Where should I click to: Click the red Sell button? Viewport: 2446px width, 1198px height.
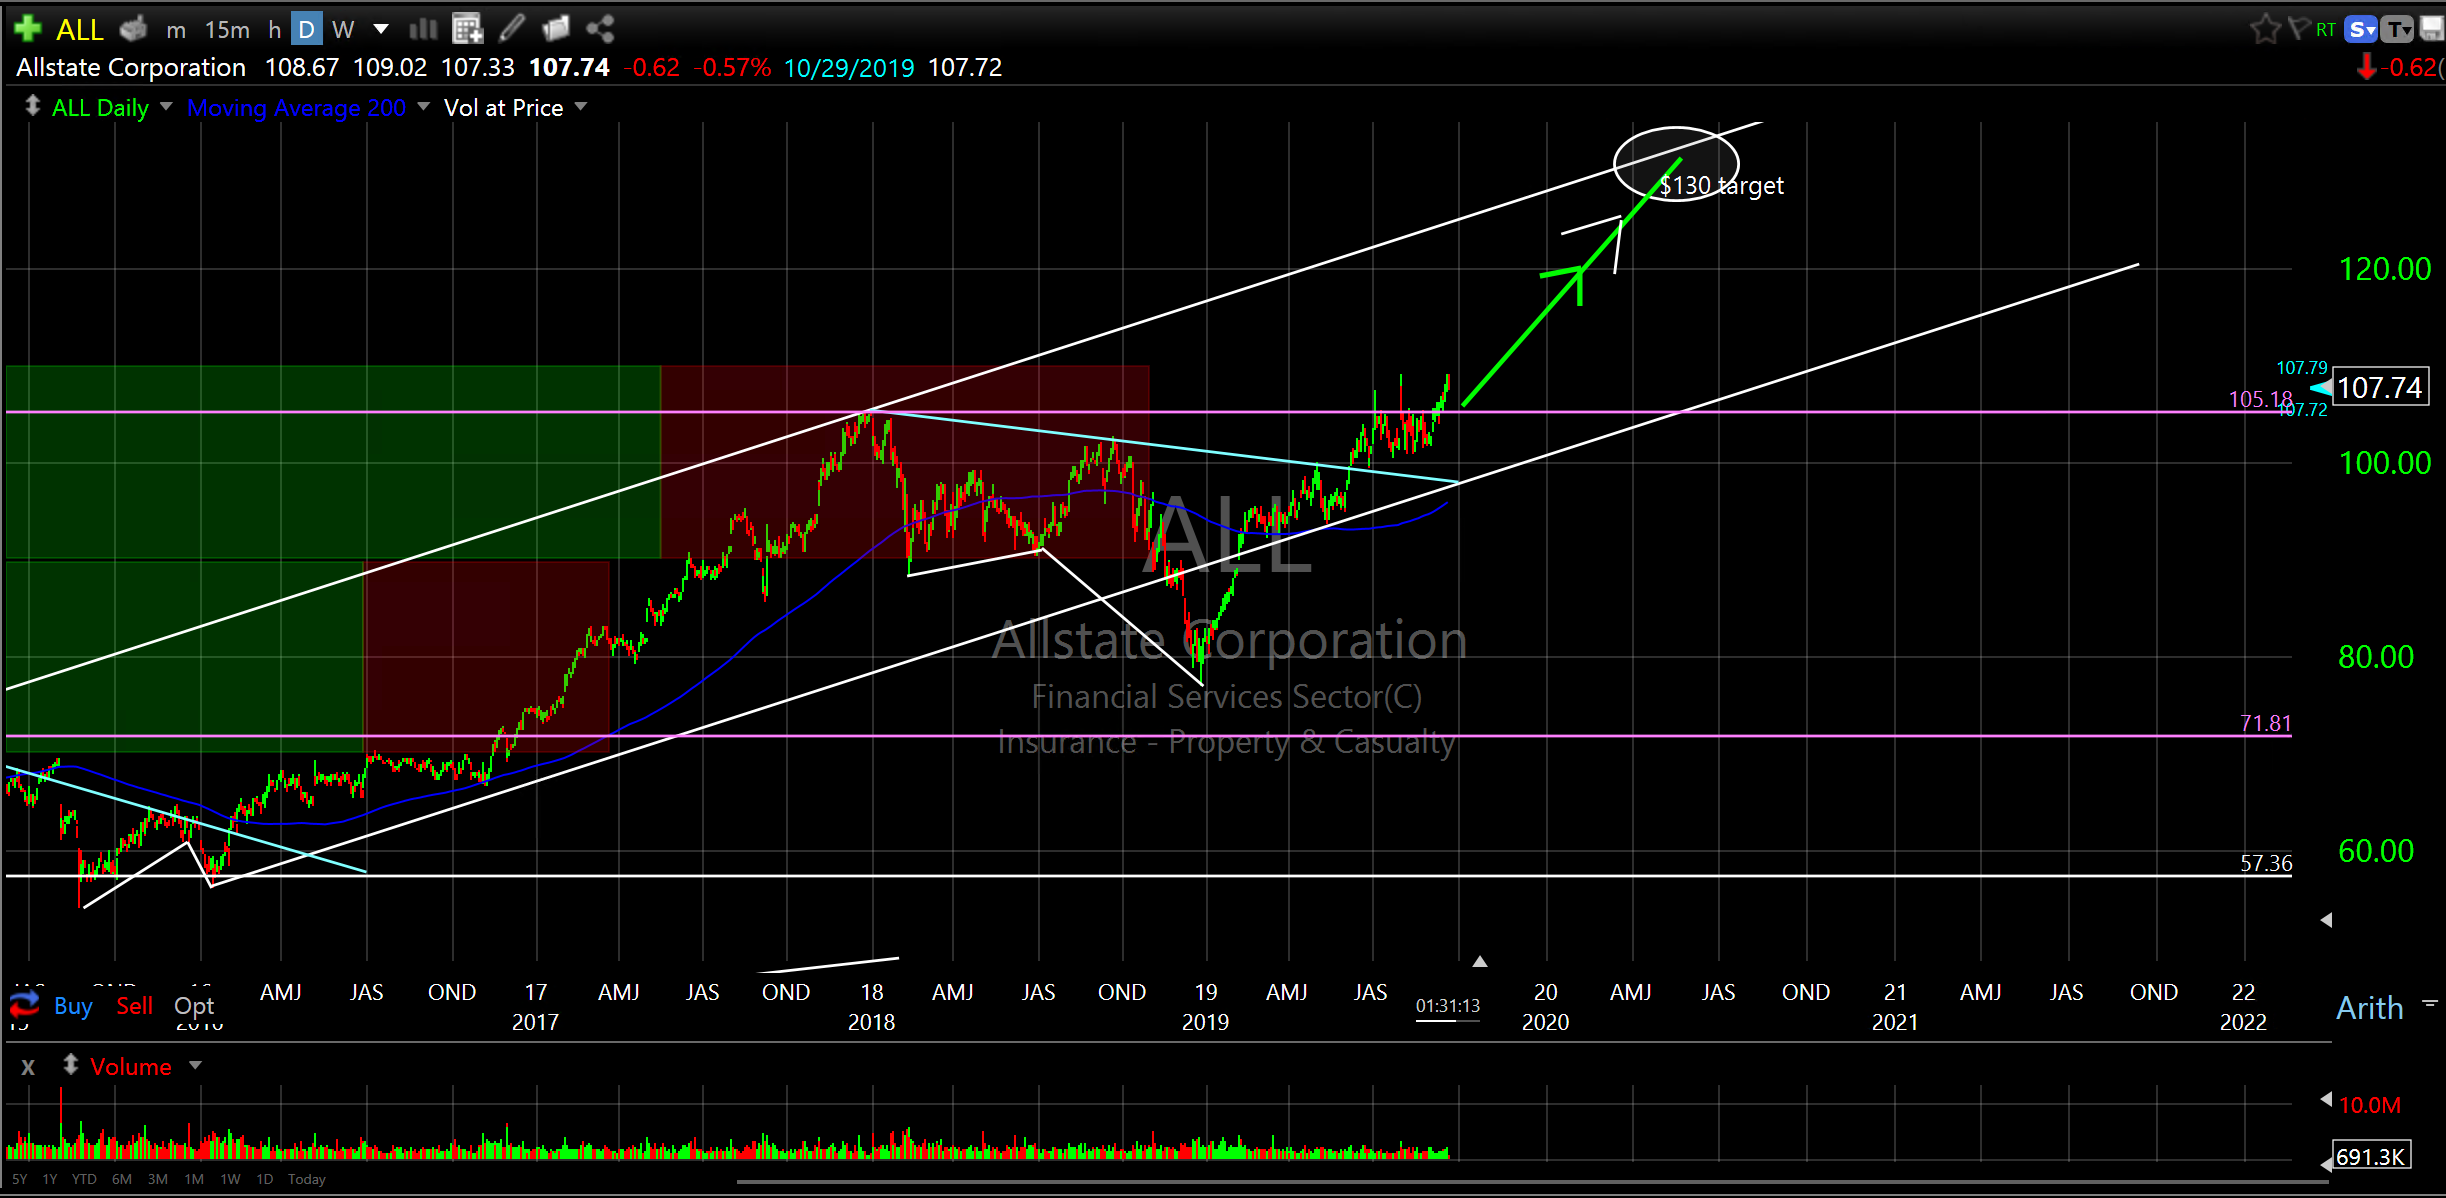(134, 1006)
